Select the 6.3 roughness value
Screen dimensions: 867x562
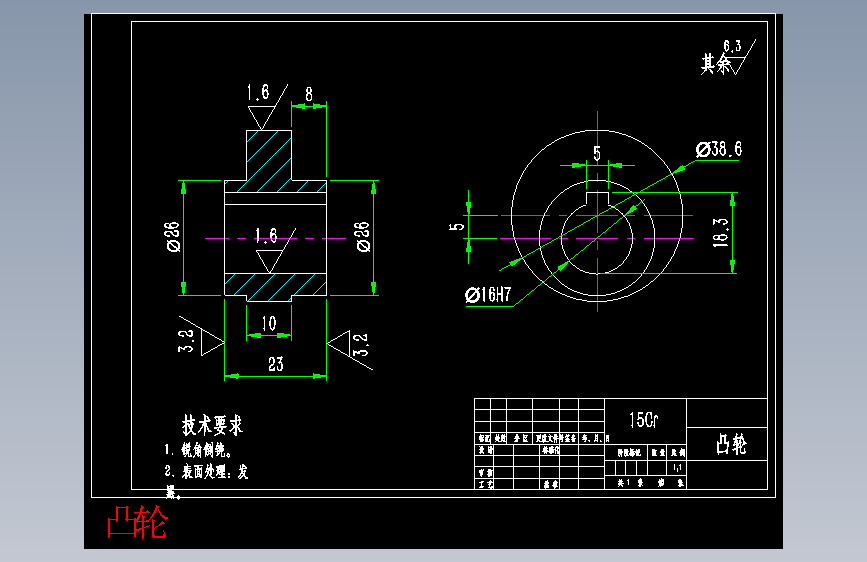point(732,46)
